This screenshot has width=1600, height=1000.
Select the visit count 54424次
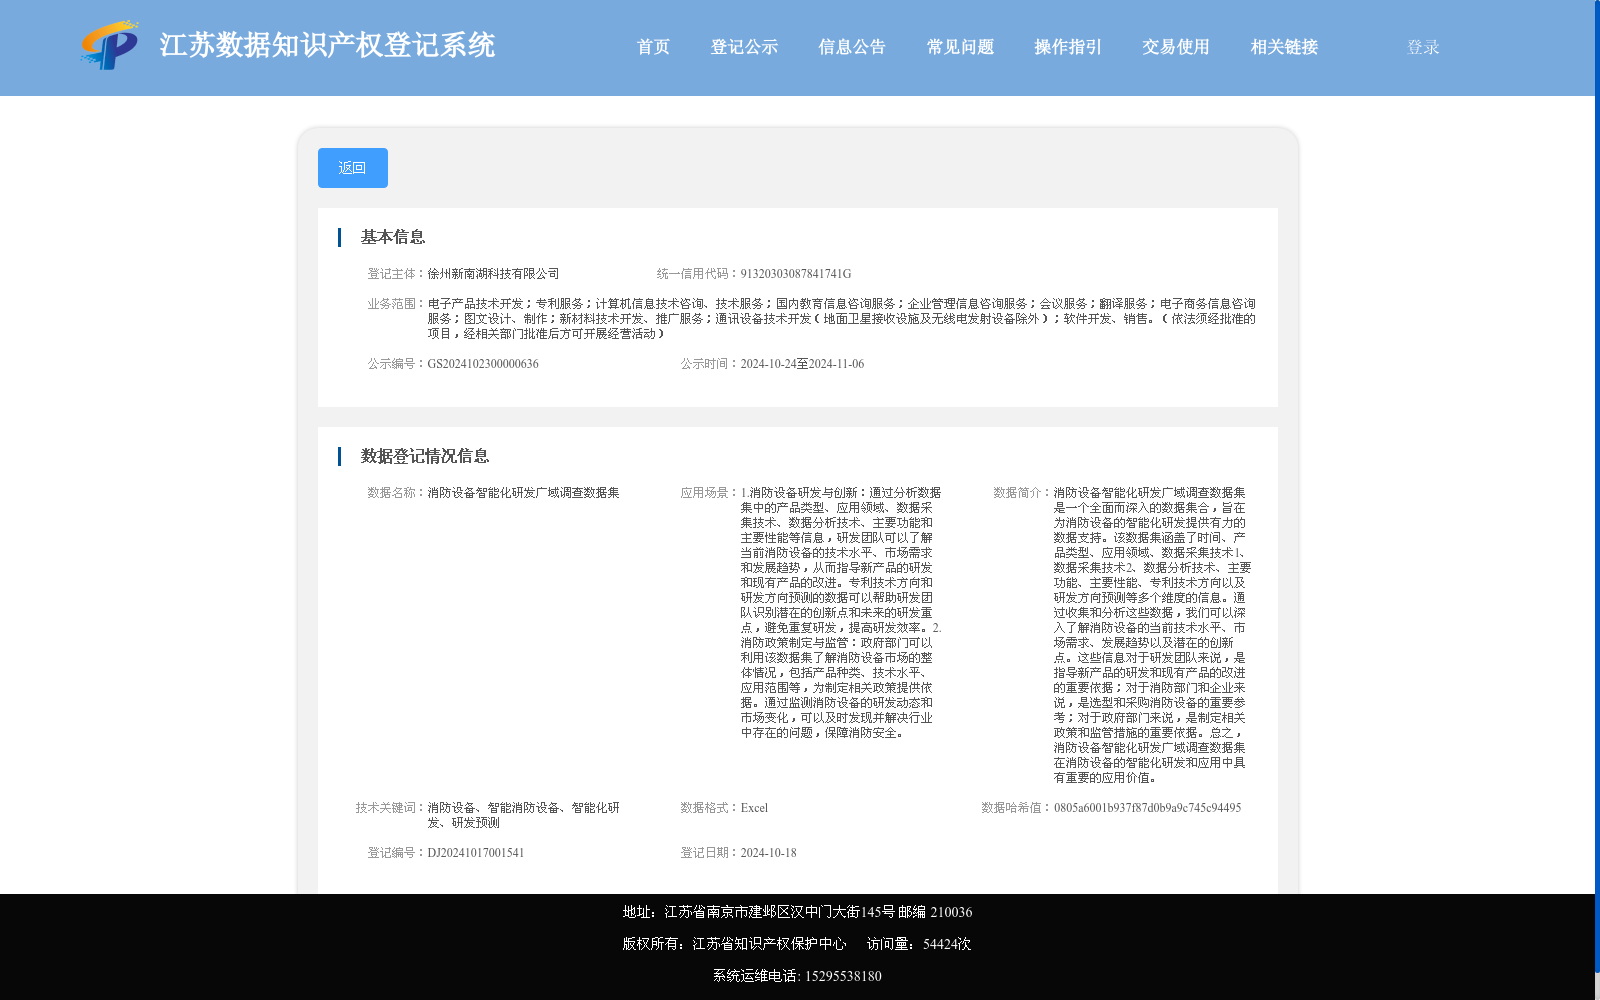tap(947, 944)
